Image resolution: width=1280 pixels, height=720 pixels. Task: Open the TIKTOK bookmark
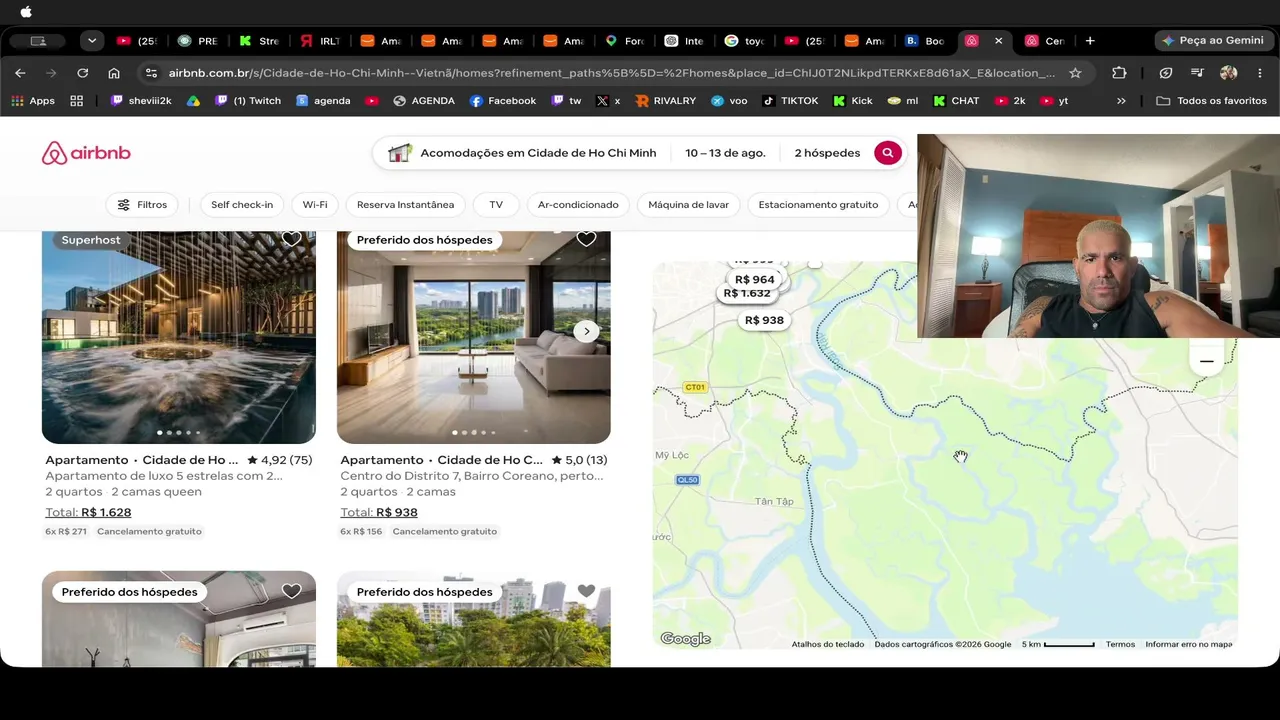coord(790,101)
